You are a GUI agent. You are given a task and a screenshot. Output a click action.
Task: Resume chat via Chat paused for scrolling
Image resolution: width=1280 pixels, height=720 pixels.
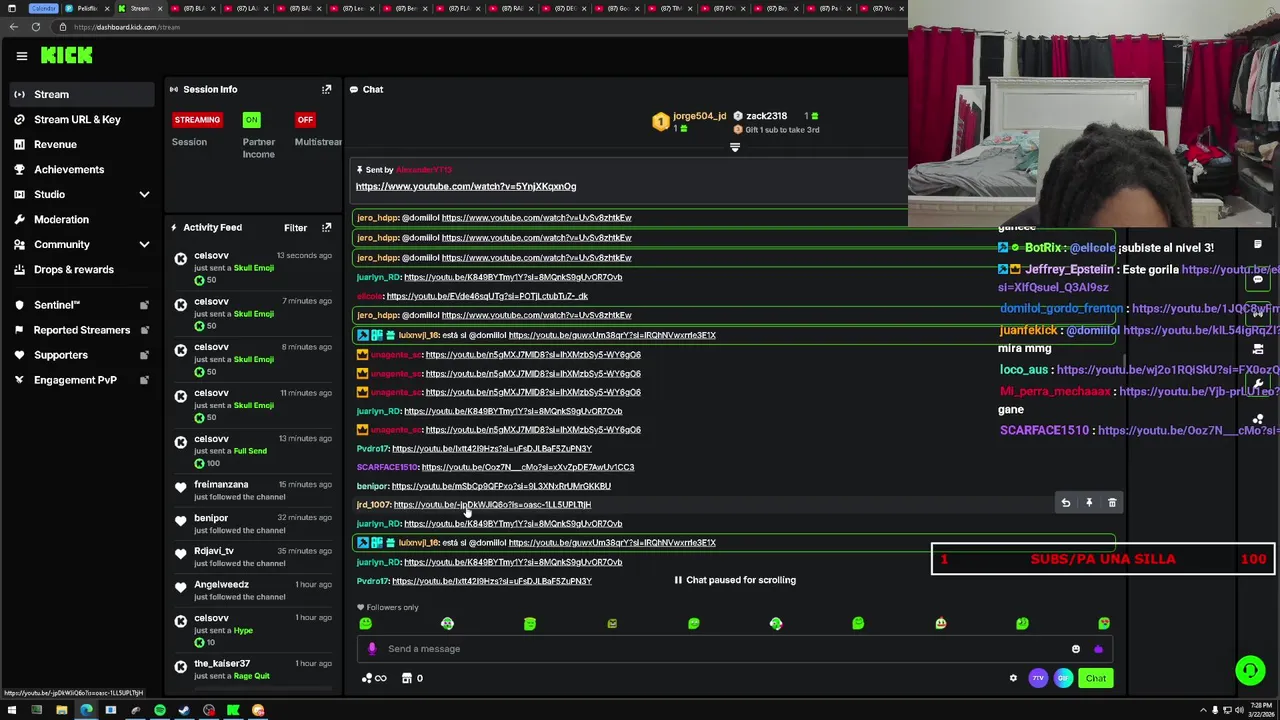pyautogui.click(x=735, y=580)
